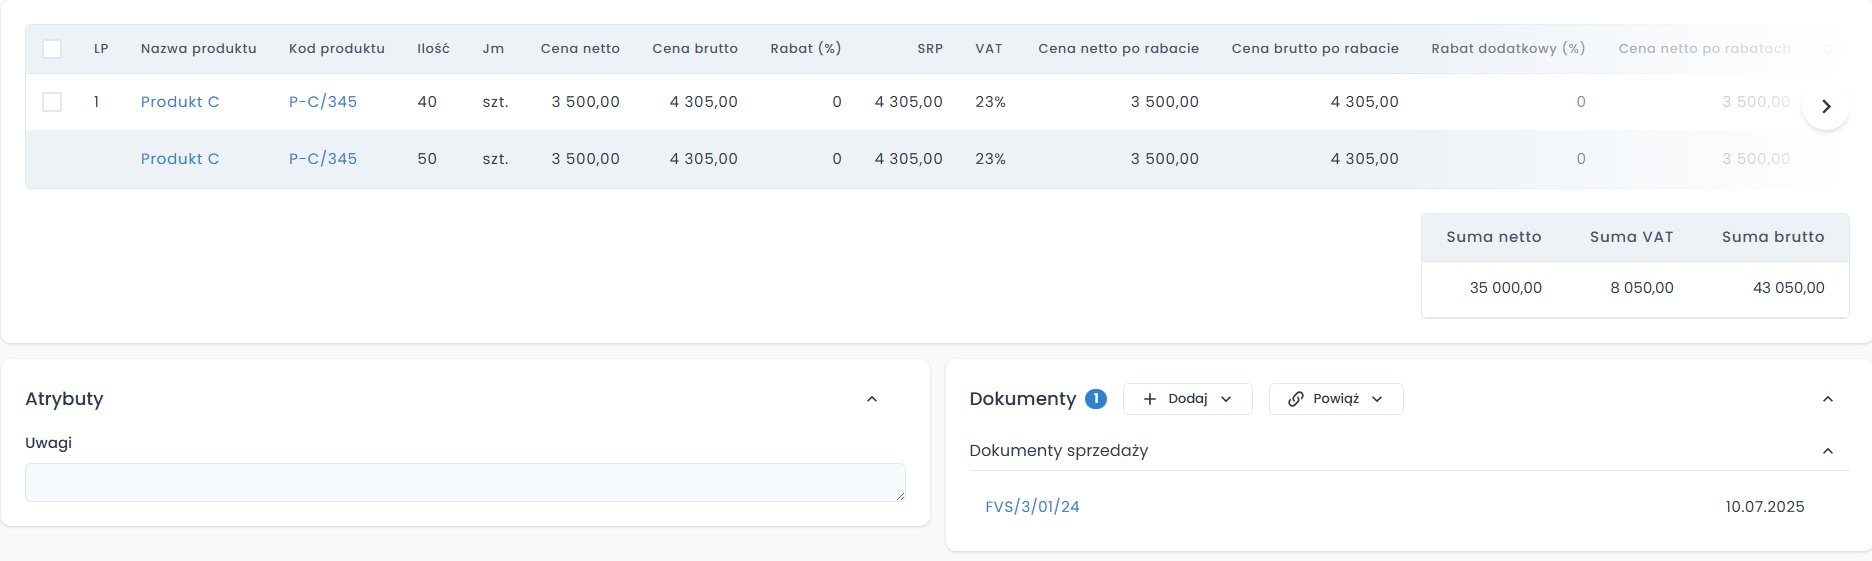
Task: Open P-C/345 code in the second row
Action: click(x=323, y=159)
